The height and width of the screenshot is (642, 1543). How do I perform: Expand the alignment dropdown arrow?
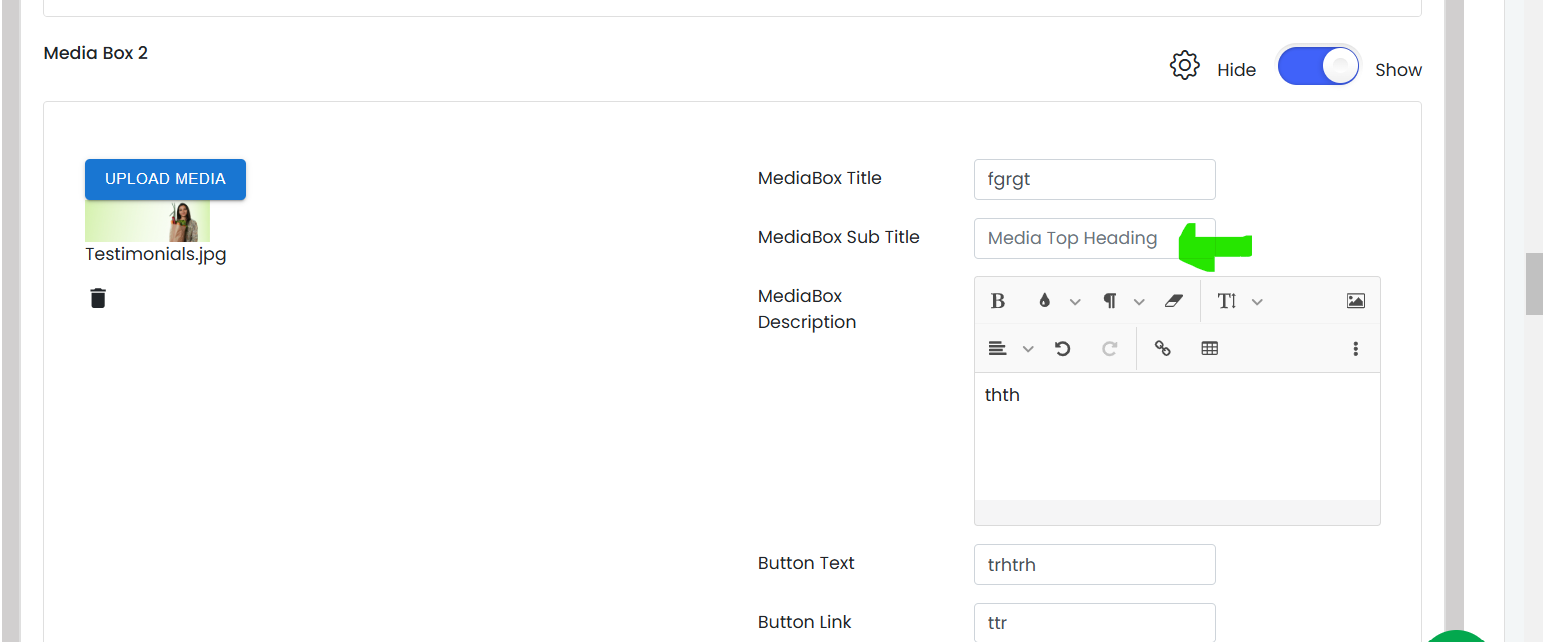point(1028,350)
